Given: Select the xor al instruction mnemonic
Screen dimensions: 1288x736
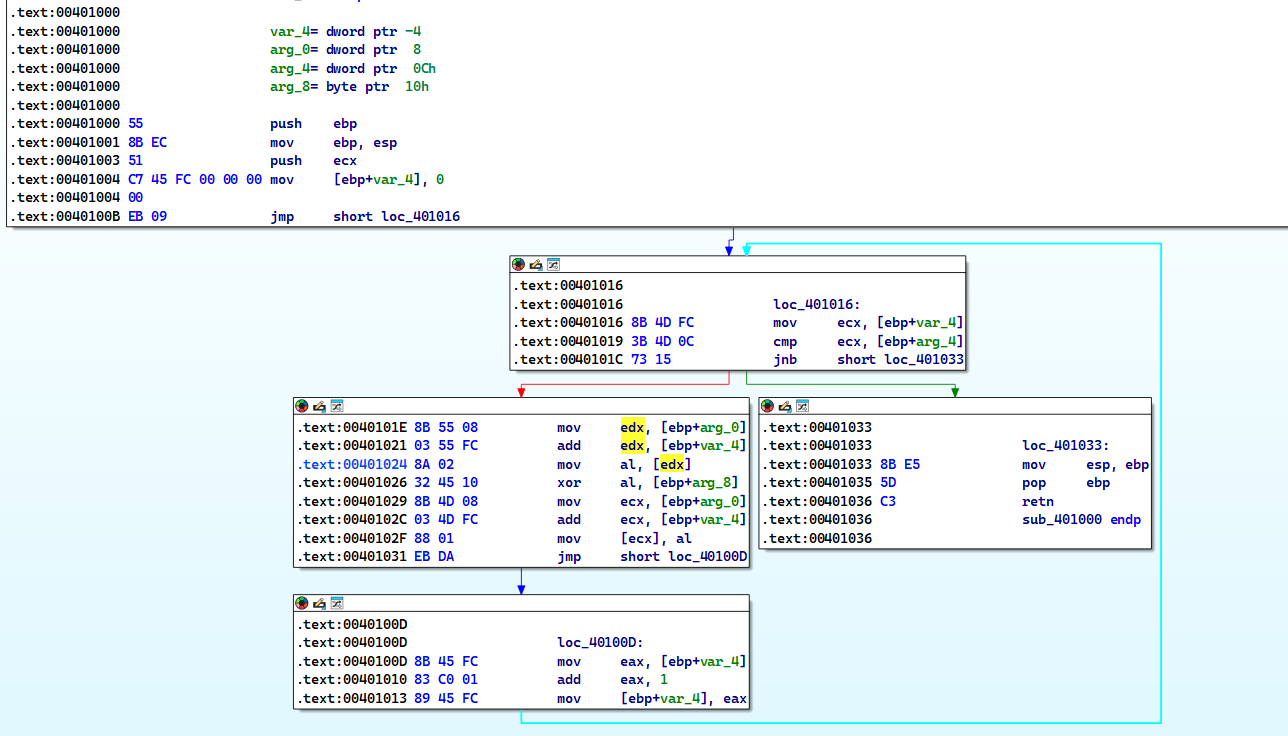Looking at the screenshot, I should 568,483.
